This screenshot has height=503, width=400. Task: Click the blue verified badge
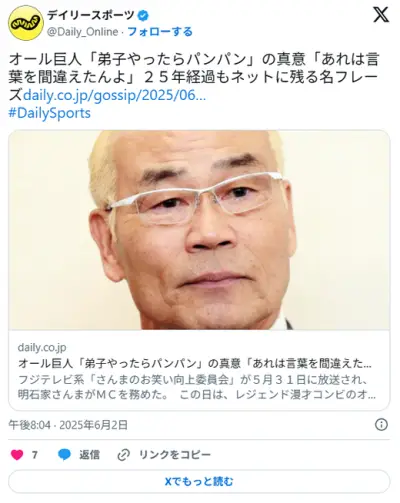coord(144,15)
